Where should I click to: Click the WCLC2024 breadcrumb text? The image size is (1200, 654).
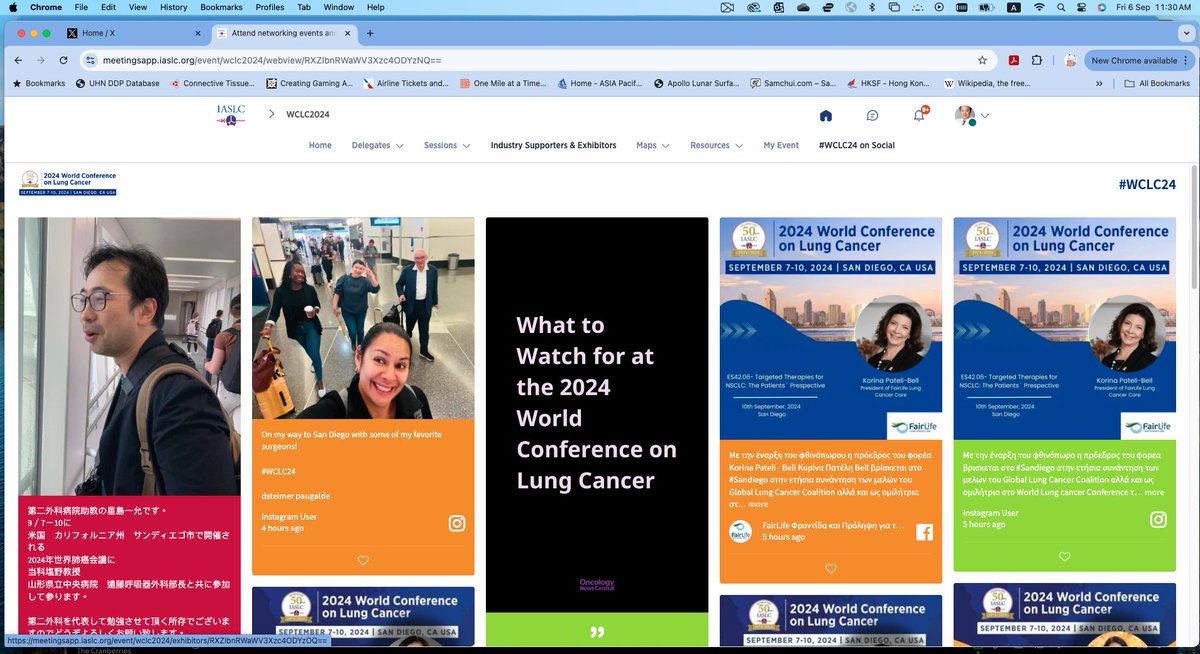point(308,114)
